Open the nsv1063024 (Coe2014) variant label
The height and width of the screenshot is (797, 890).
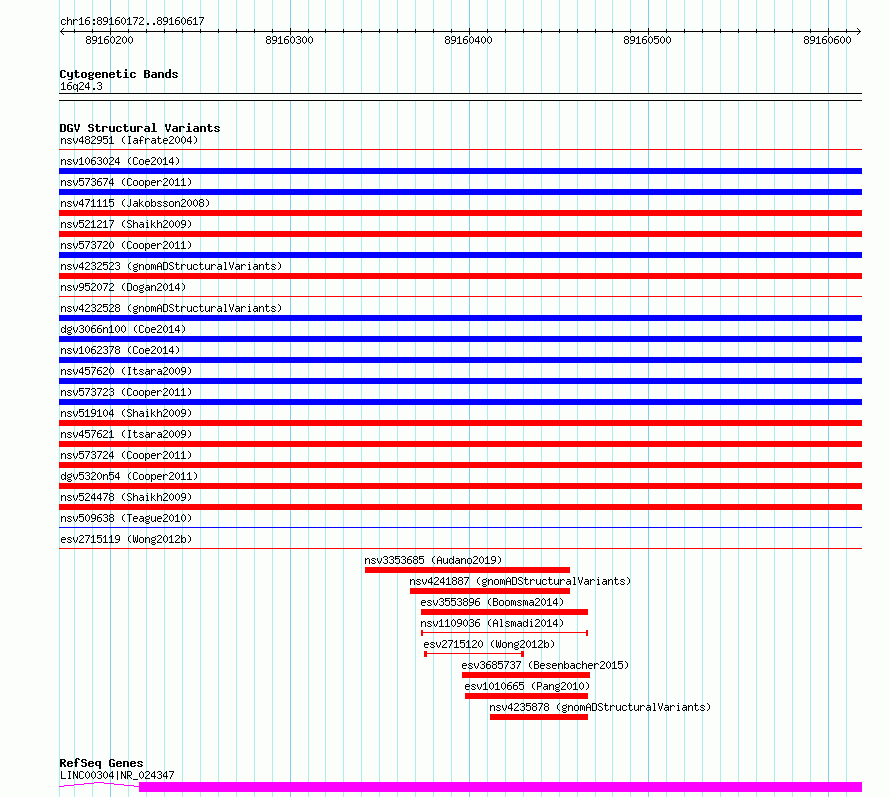[120, 161]
